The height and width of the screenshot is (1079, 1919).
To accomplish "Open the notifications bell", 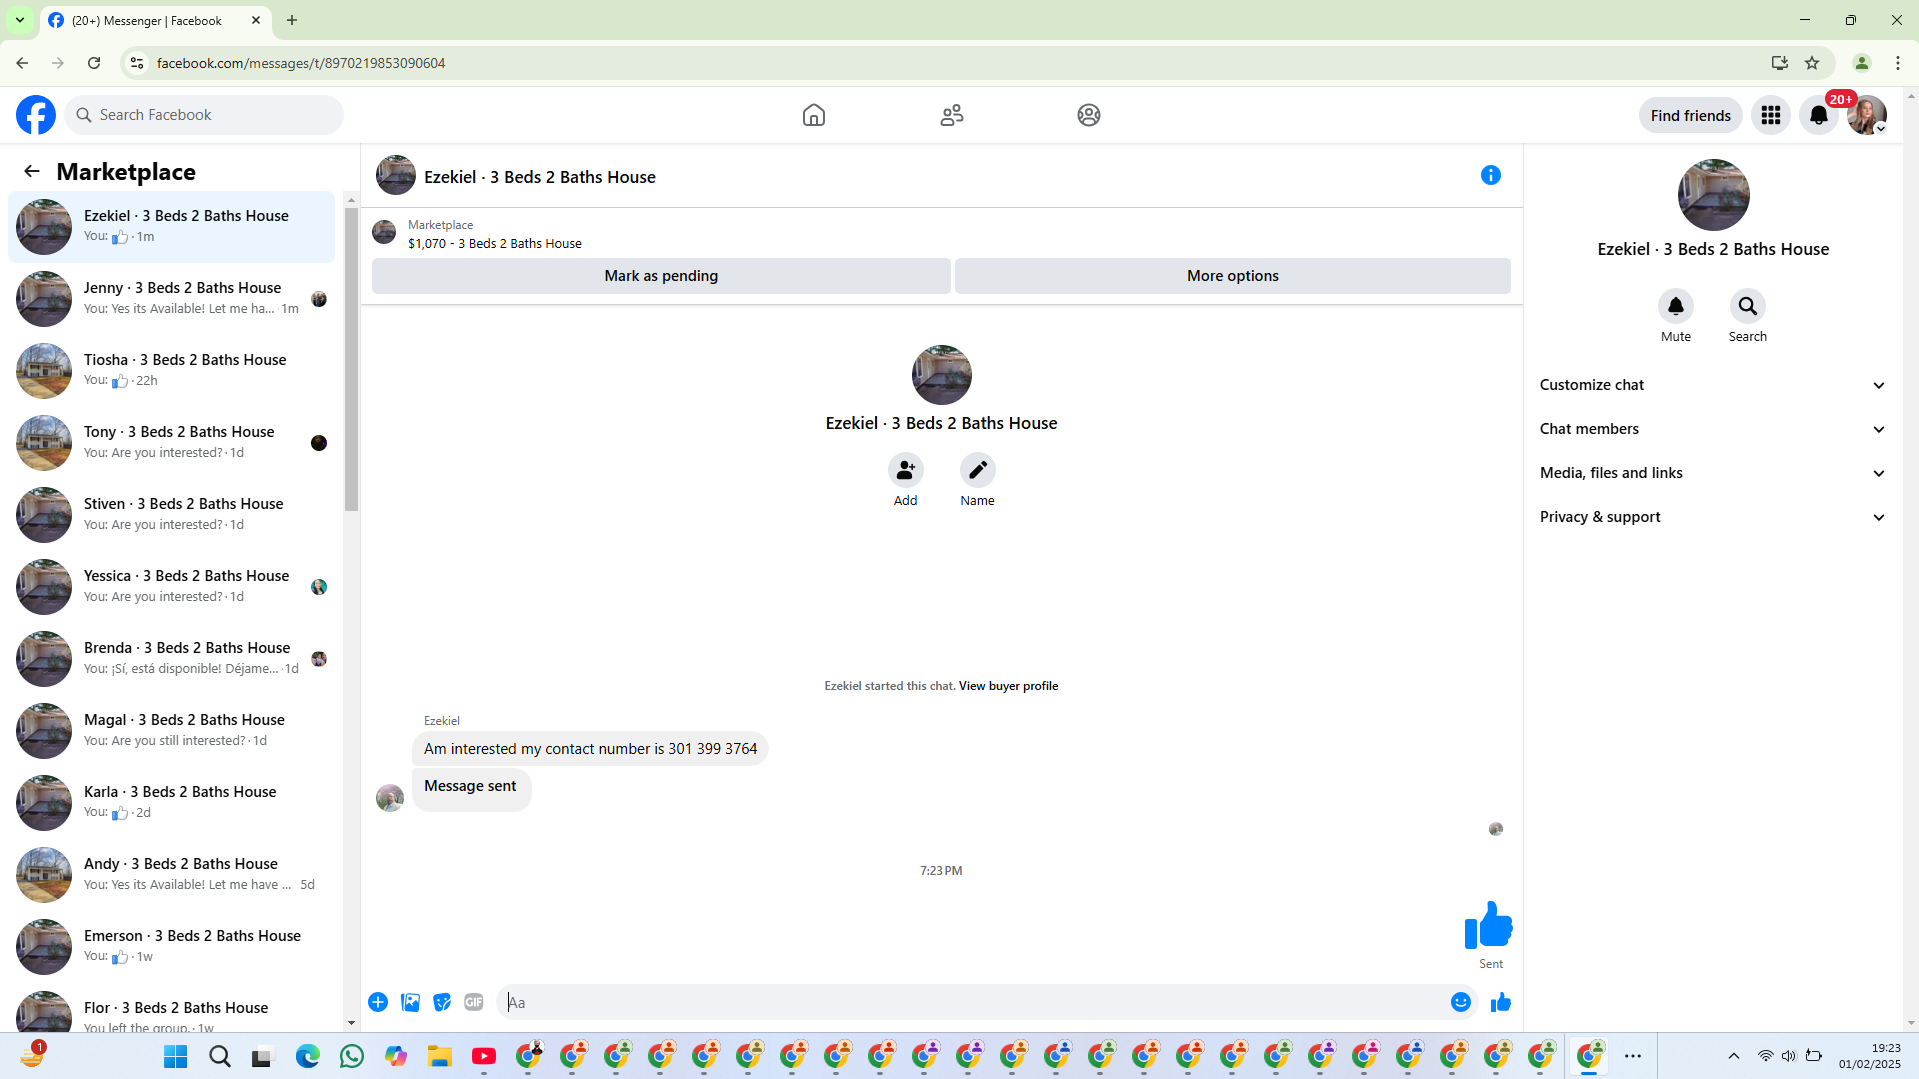I will coord(1819,115).
